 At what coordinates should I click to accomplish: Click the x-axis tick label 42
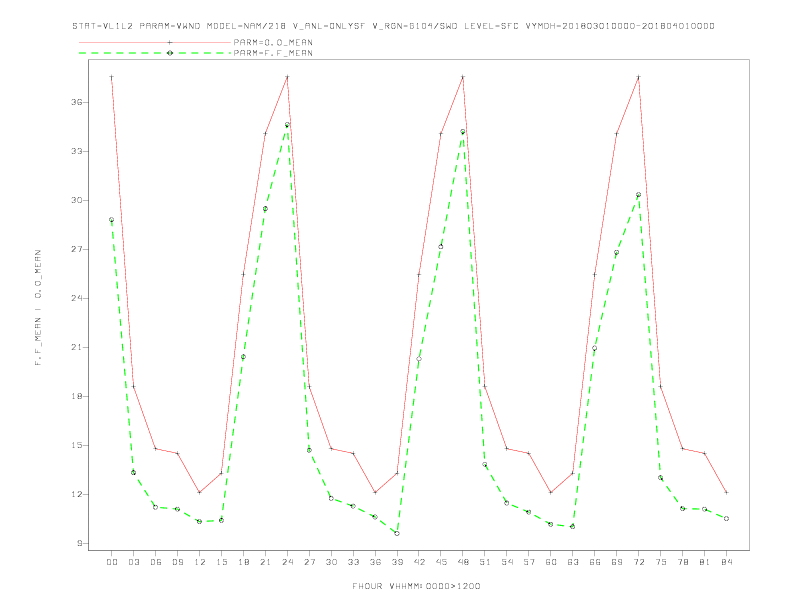coord(419,562)
